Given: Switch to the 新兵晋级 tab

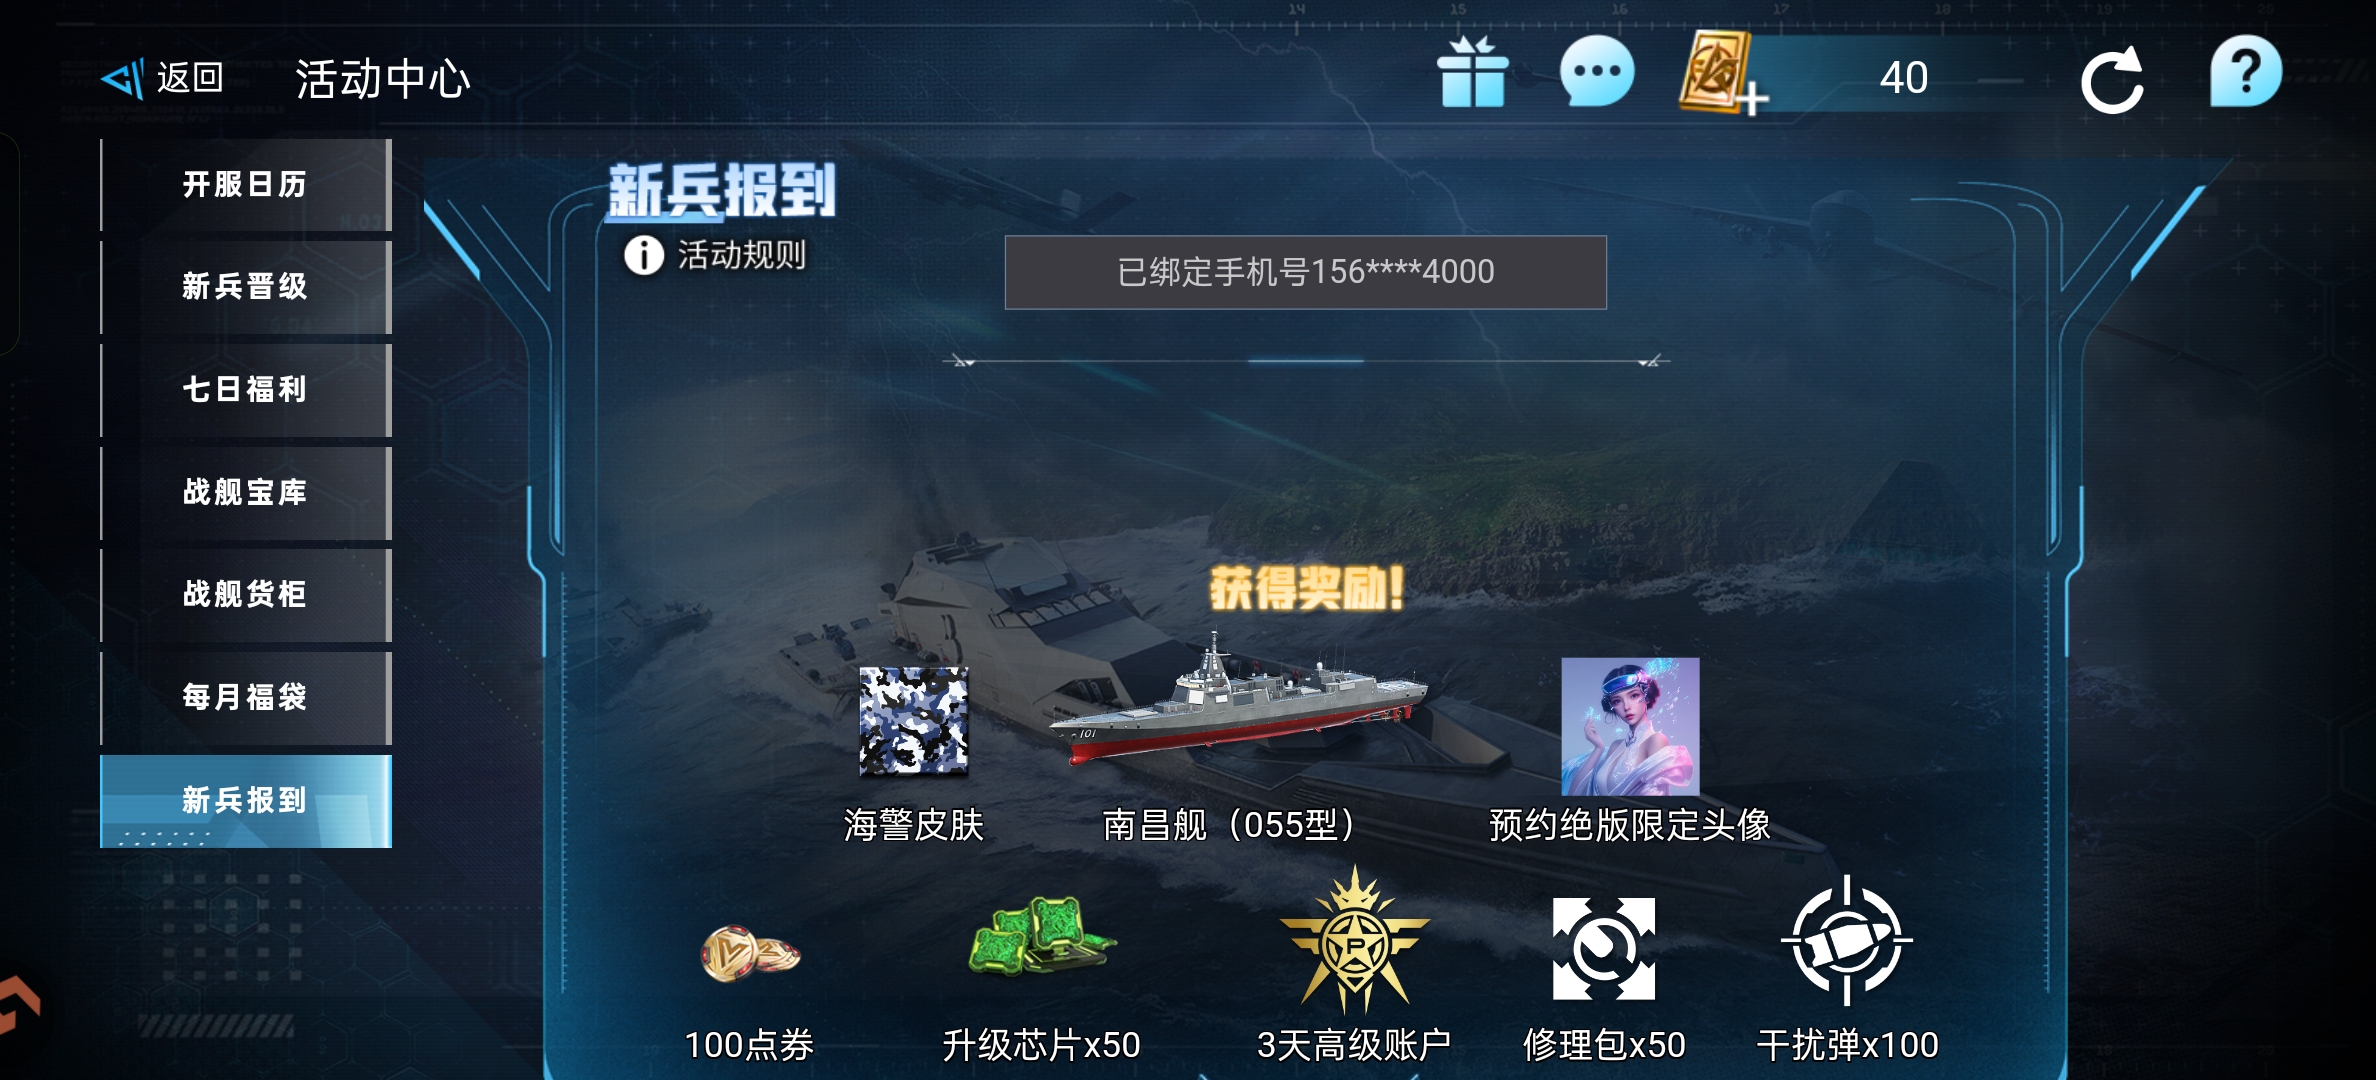Looking at the screenshot, I should click(246, 287).
